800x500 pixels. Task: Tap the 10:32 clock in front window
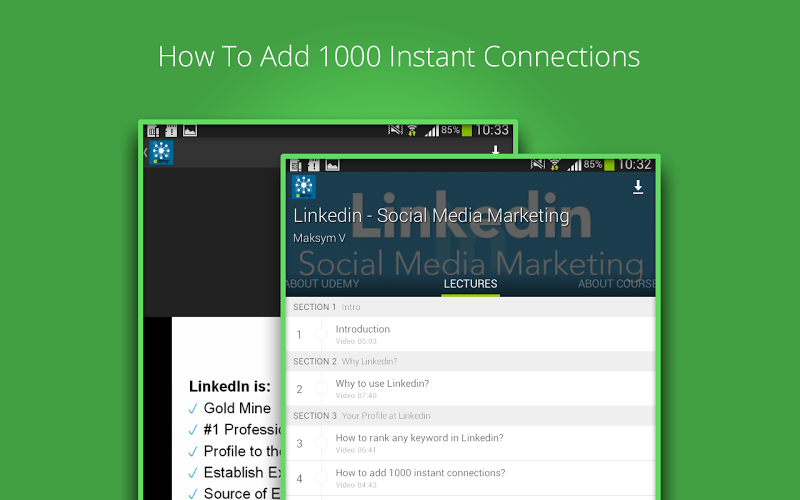click(x=634, y=164)
